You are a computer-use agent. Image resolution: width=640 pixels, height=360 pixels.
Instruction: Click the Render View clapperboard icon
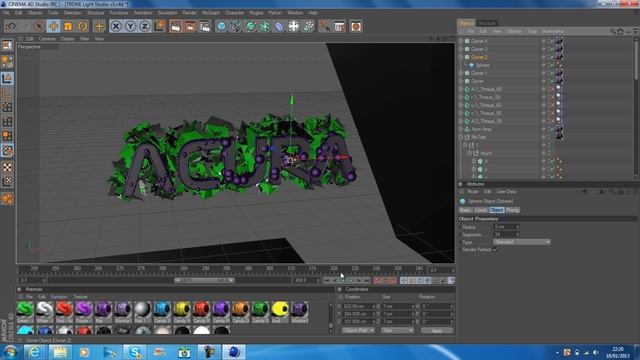[x=176, y=27]
